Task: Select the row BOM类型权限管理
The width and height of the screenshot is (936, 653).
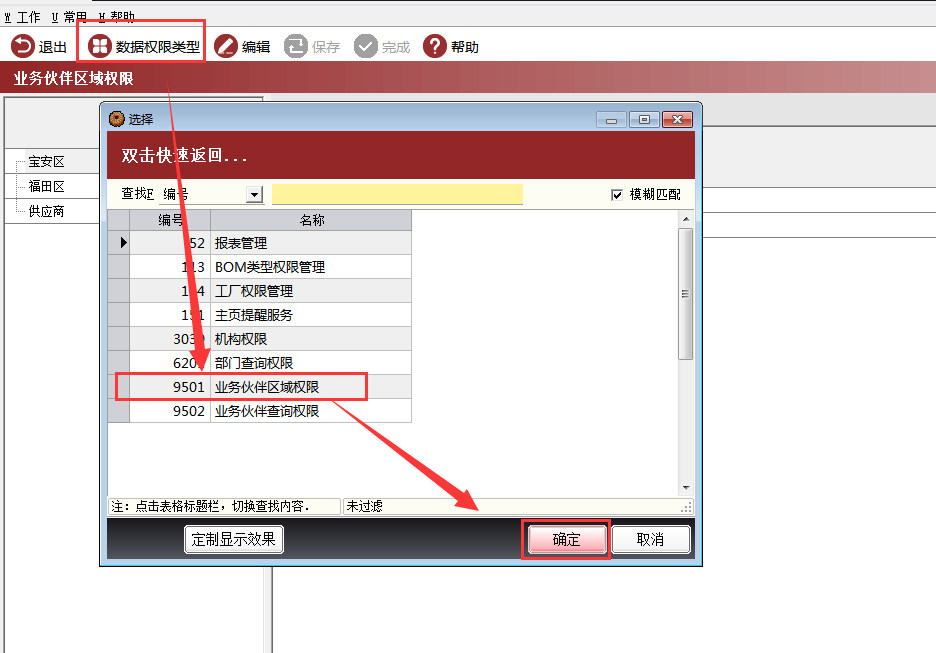Action: click(x=260, y=267)
